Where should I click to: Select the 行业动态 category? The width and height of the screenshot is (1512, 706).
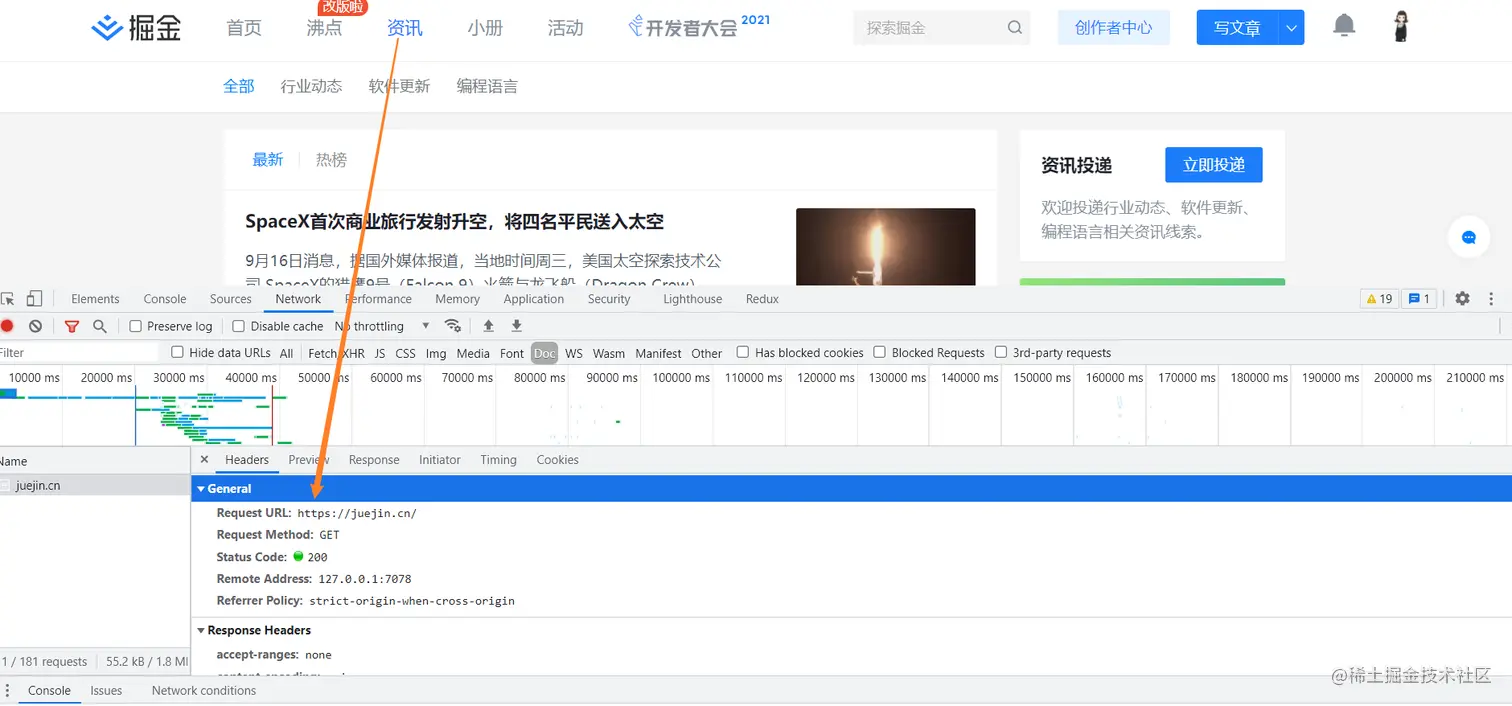(312, 86)
